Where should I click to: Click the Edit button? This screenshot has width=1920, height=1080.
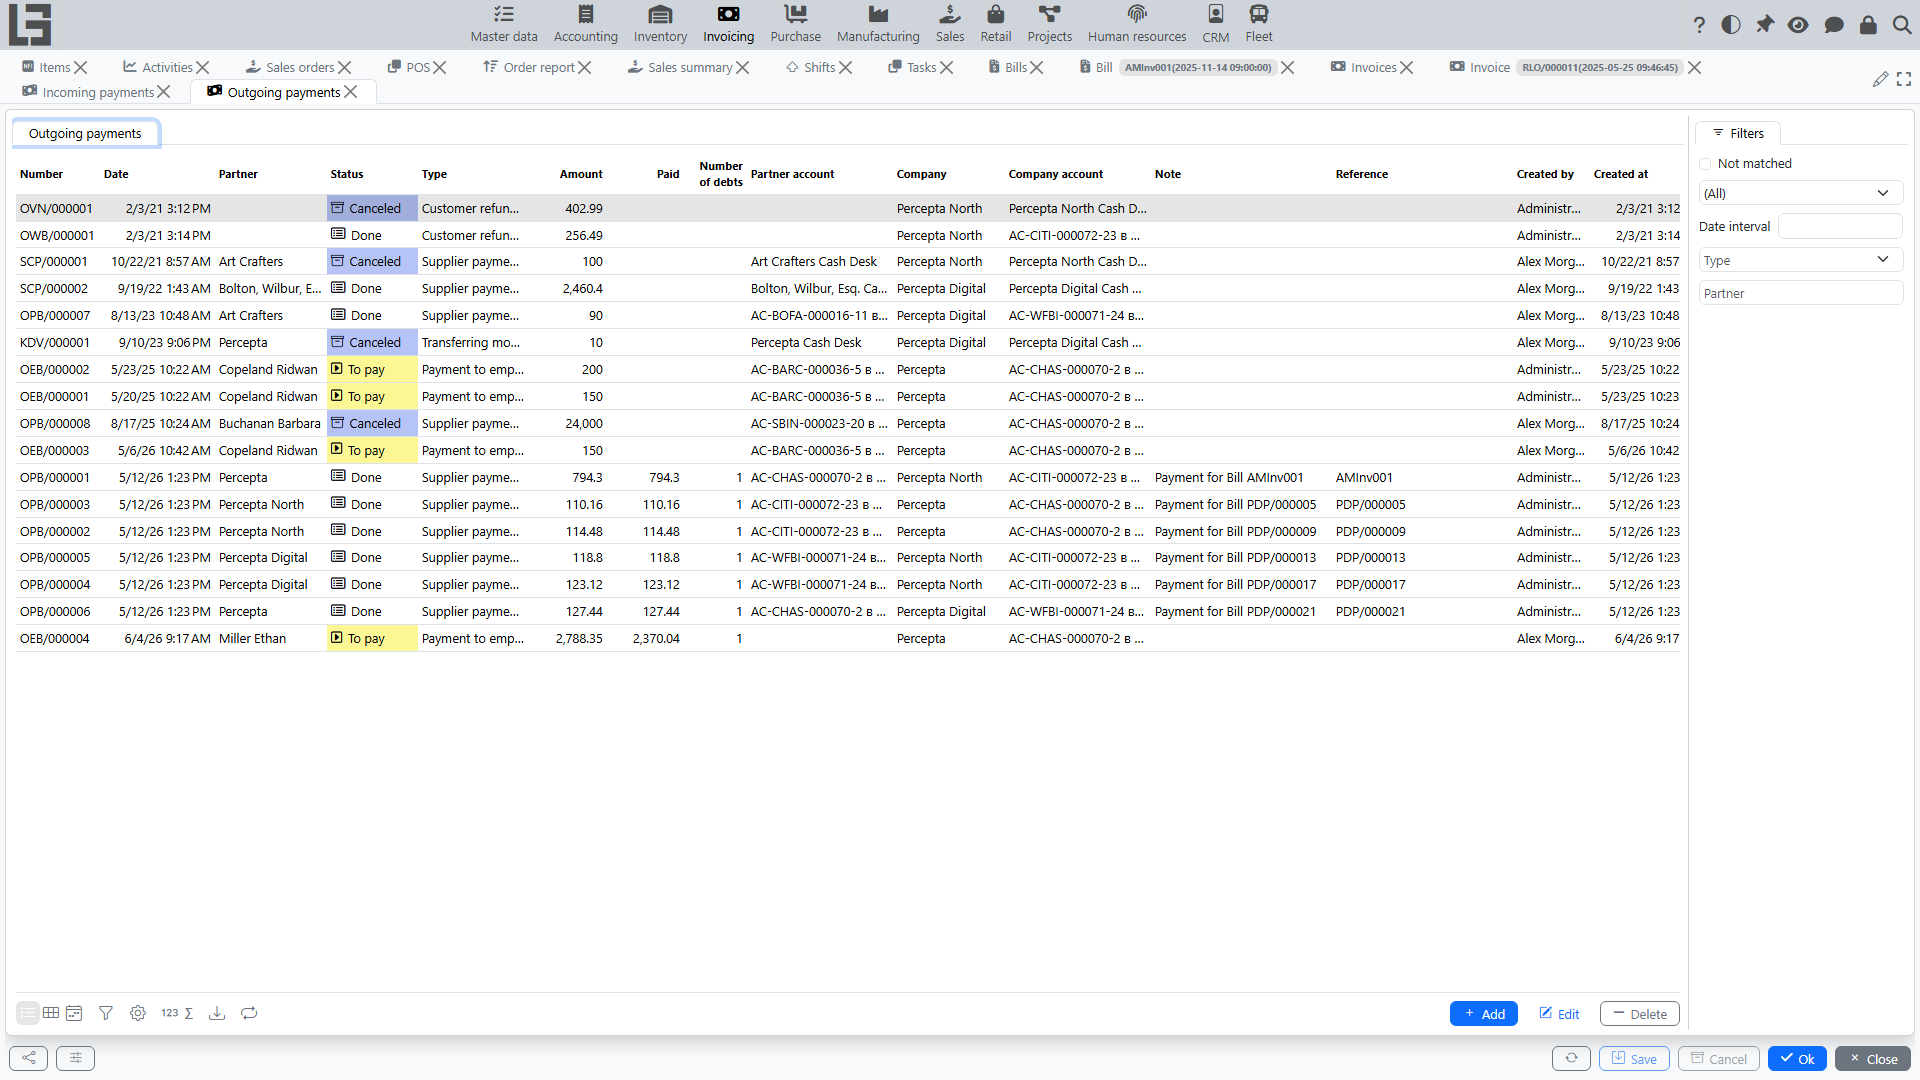(1559, 1013)
